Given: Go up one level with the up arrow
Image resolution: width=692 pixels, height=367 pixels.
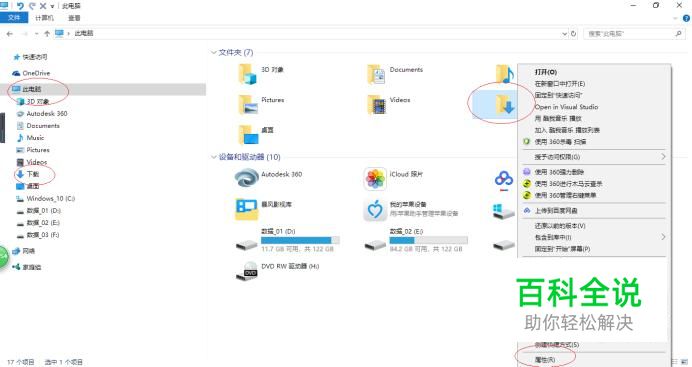Looking at the screenshot, I should pyautogui.click(x=47, y=34).
